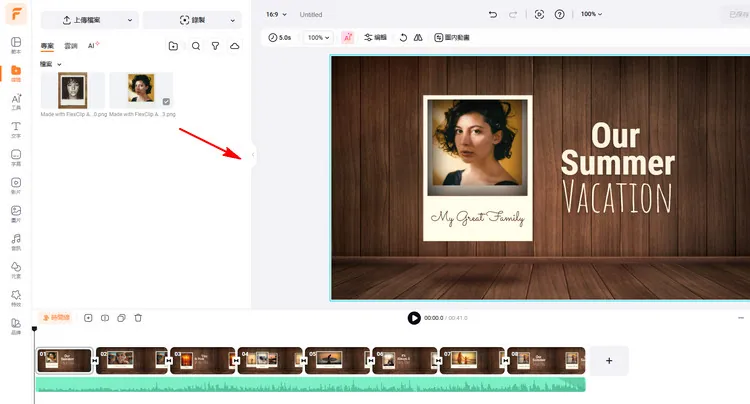Image resolution: width=750 pixels, height=404 pixels.
Task: Delete selected scene with the trash icon
Action: [x=138, y=318]
